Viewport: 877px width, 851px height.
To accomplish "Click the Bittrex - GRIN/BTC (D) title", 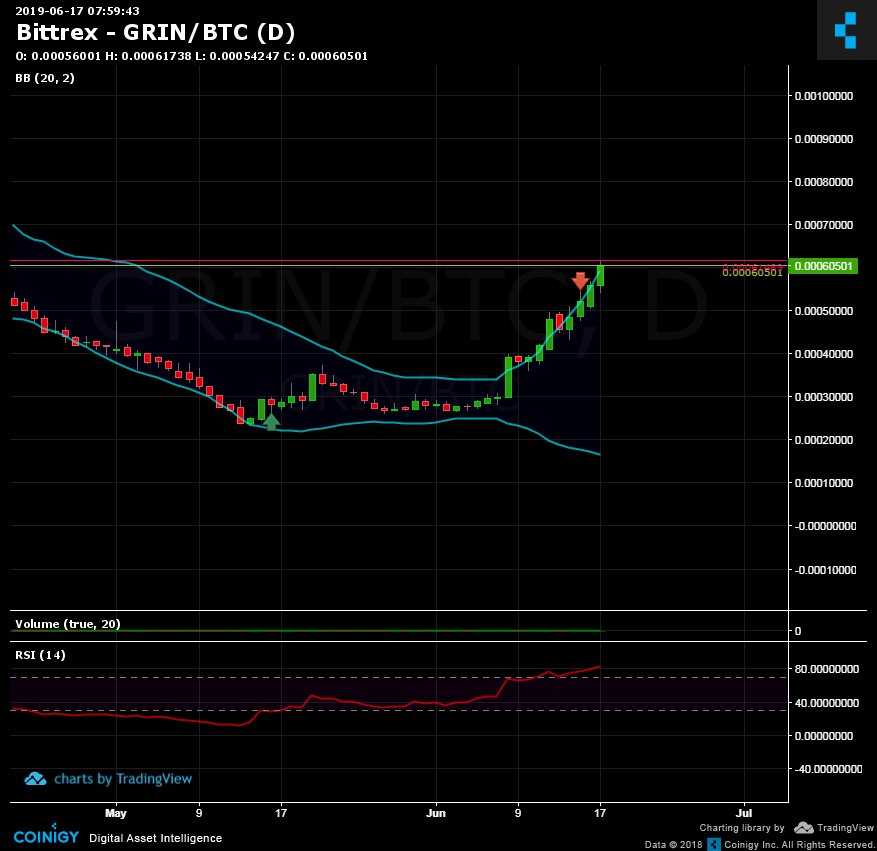I will [155, 32].
